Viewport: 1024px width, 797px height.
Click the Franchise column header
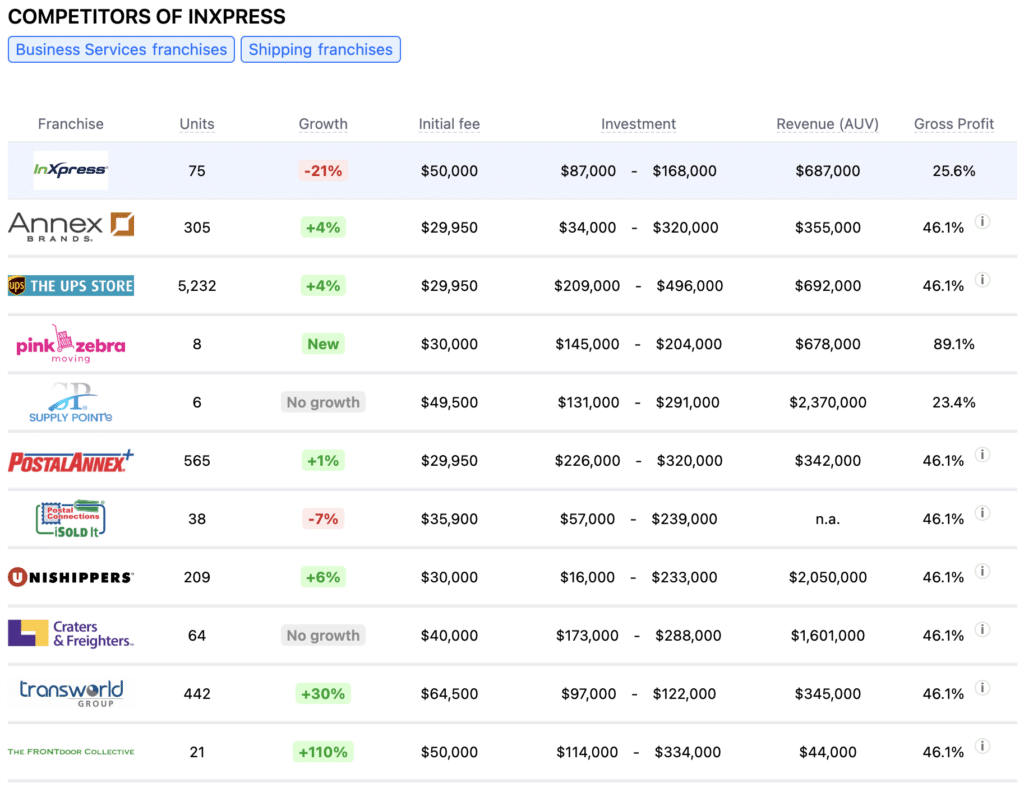(71, 124)
